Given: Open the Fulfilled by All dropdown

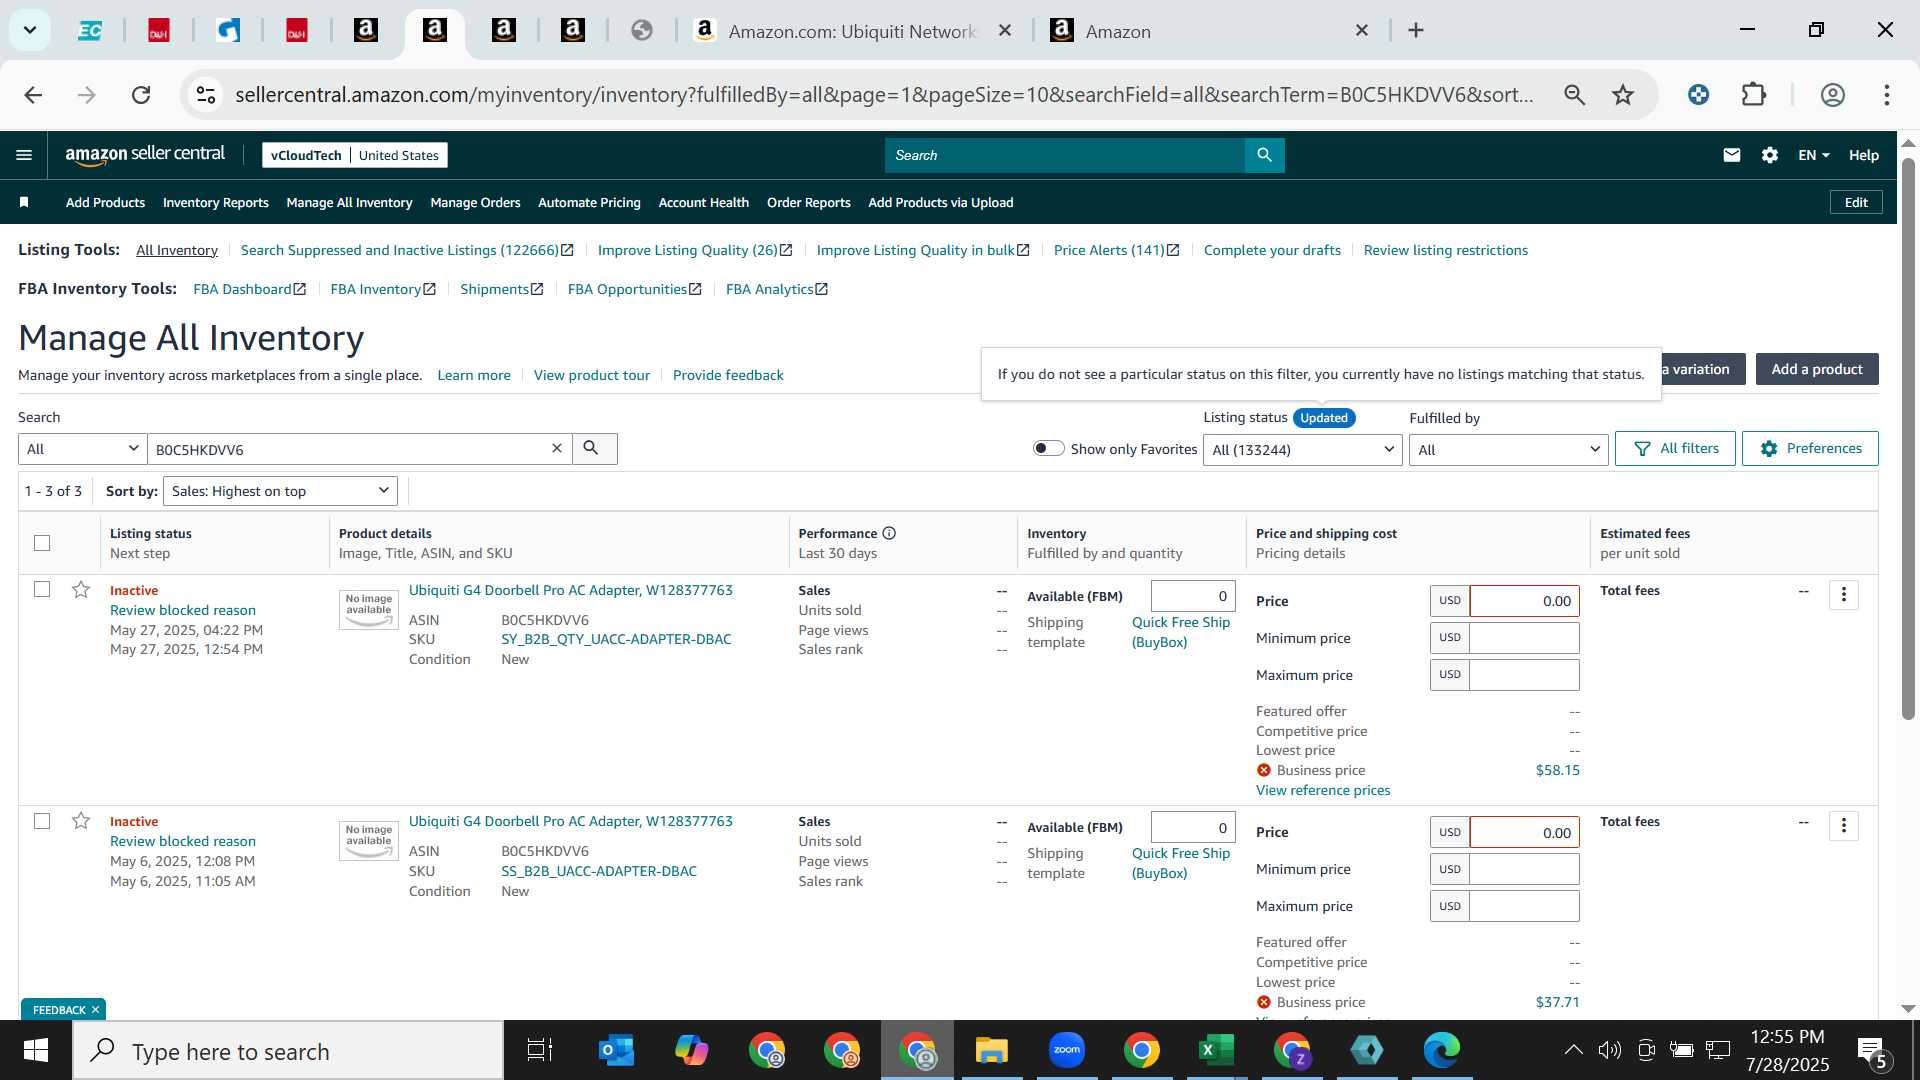Looking at the screenshot, I should point(1508,450).
